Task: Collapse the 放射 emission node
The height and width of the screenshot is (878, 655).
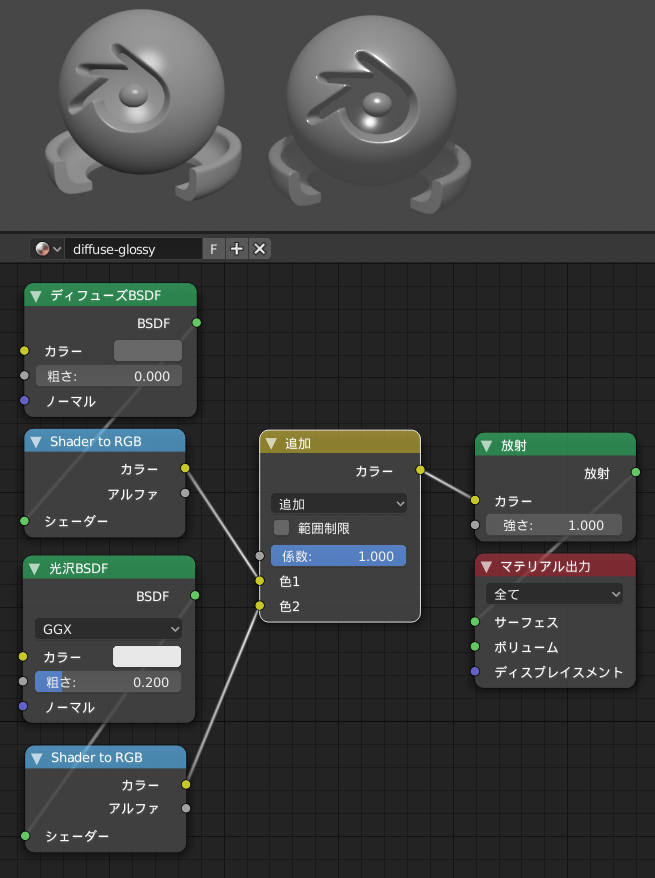Action: tap(486, 446)
